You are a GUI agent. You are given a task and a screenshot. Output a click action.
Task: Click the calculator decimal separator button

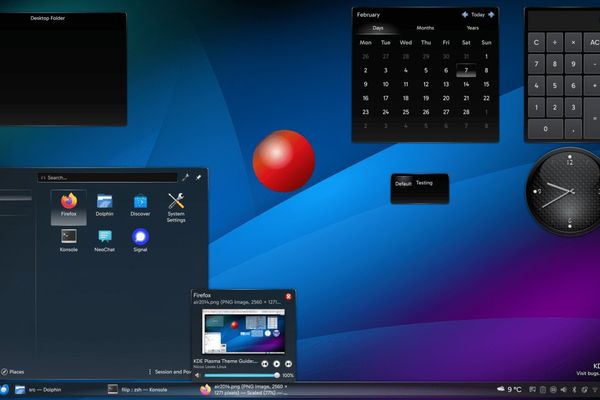[573, 129]
